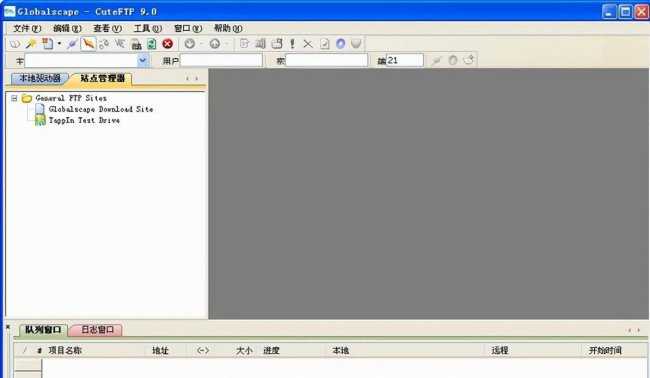650x378 pixels.
Task: Sort queue by 本地 column
Action: click(341, 351)
